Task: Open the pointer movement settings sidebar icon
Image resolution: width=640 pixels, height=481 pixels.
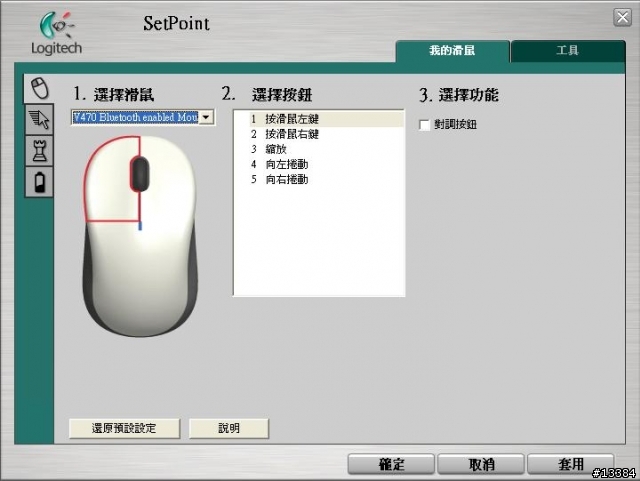Action: (x=39, y=119)
